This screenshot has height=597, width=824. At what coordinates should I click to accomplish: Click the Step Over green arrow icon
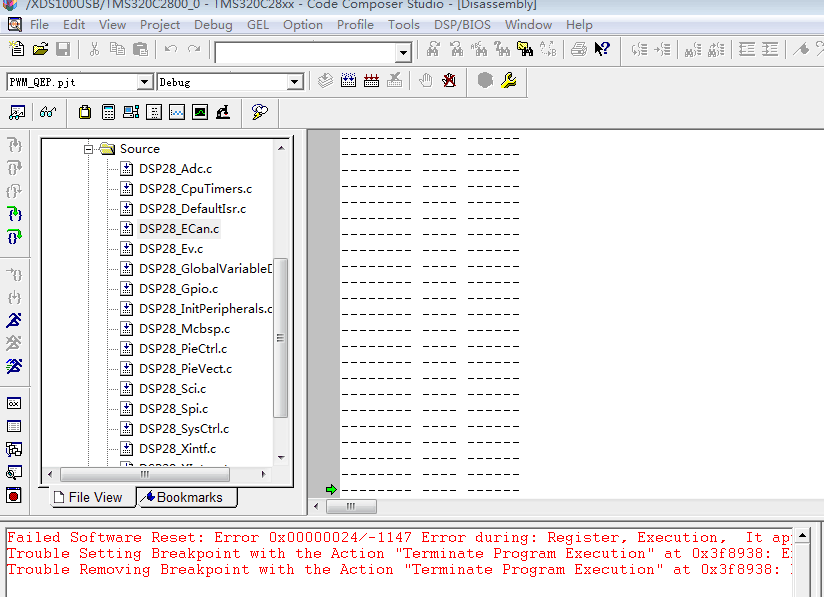pyautogui.click(x=14, y=214)
